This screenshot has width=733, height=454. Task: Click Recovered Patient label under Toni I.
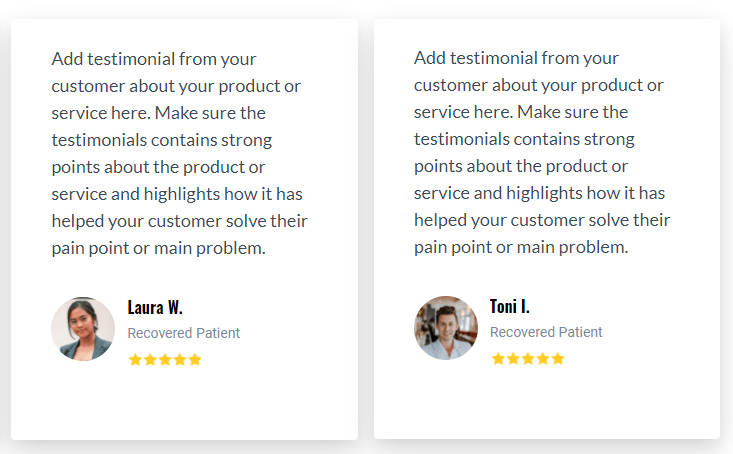(x=546, y=332)
